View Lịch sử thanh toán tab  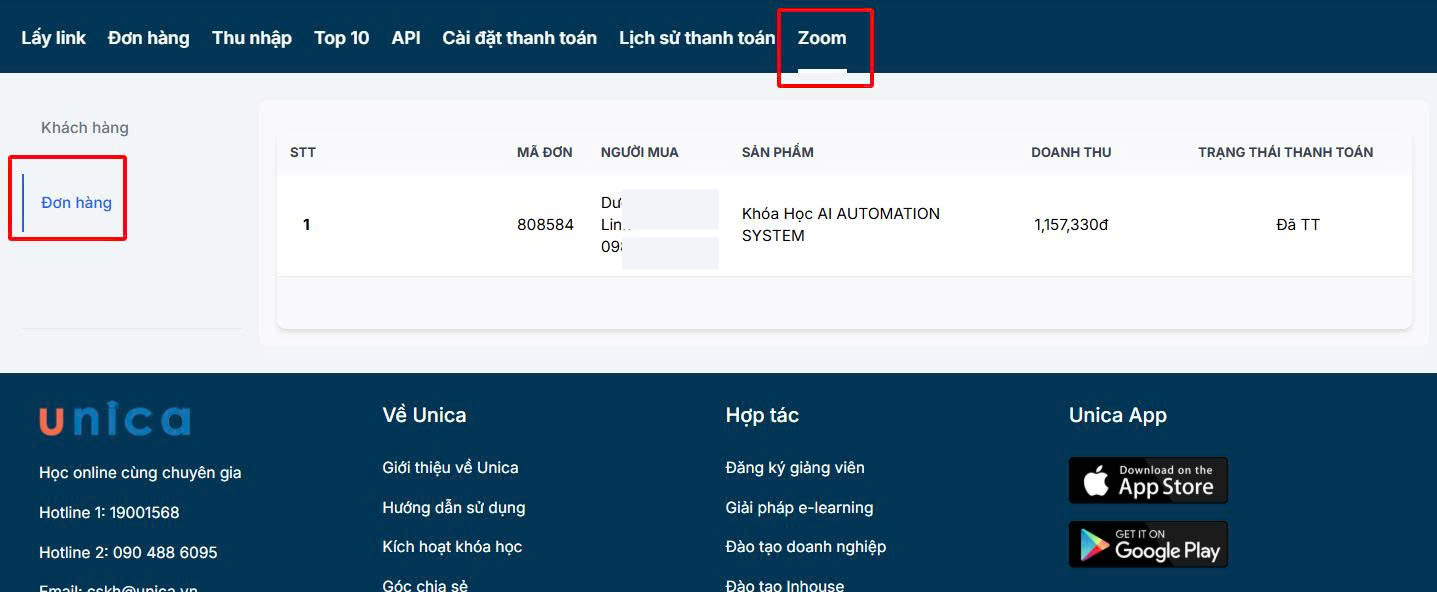click(x=696, y=38)
